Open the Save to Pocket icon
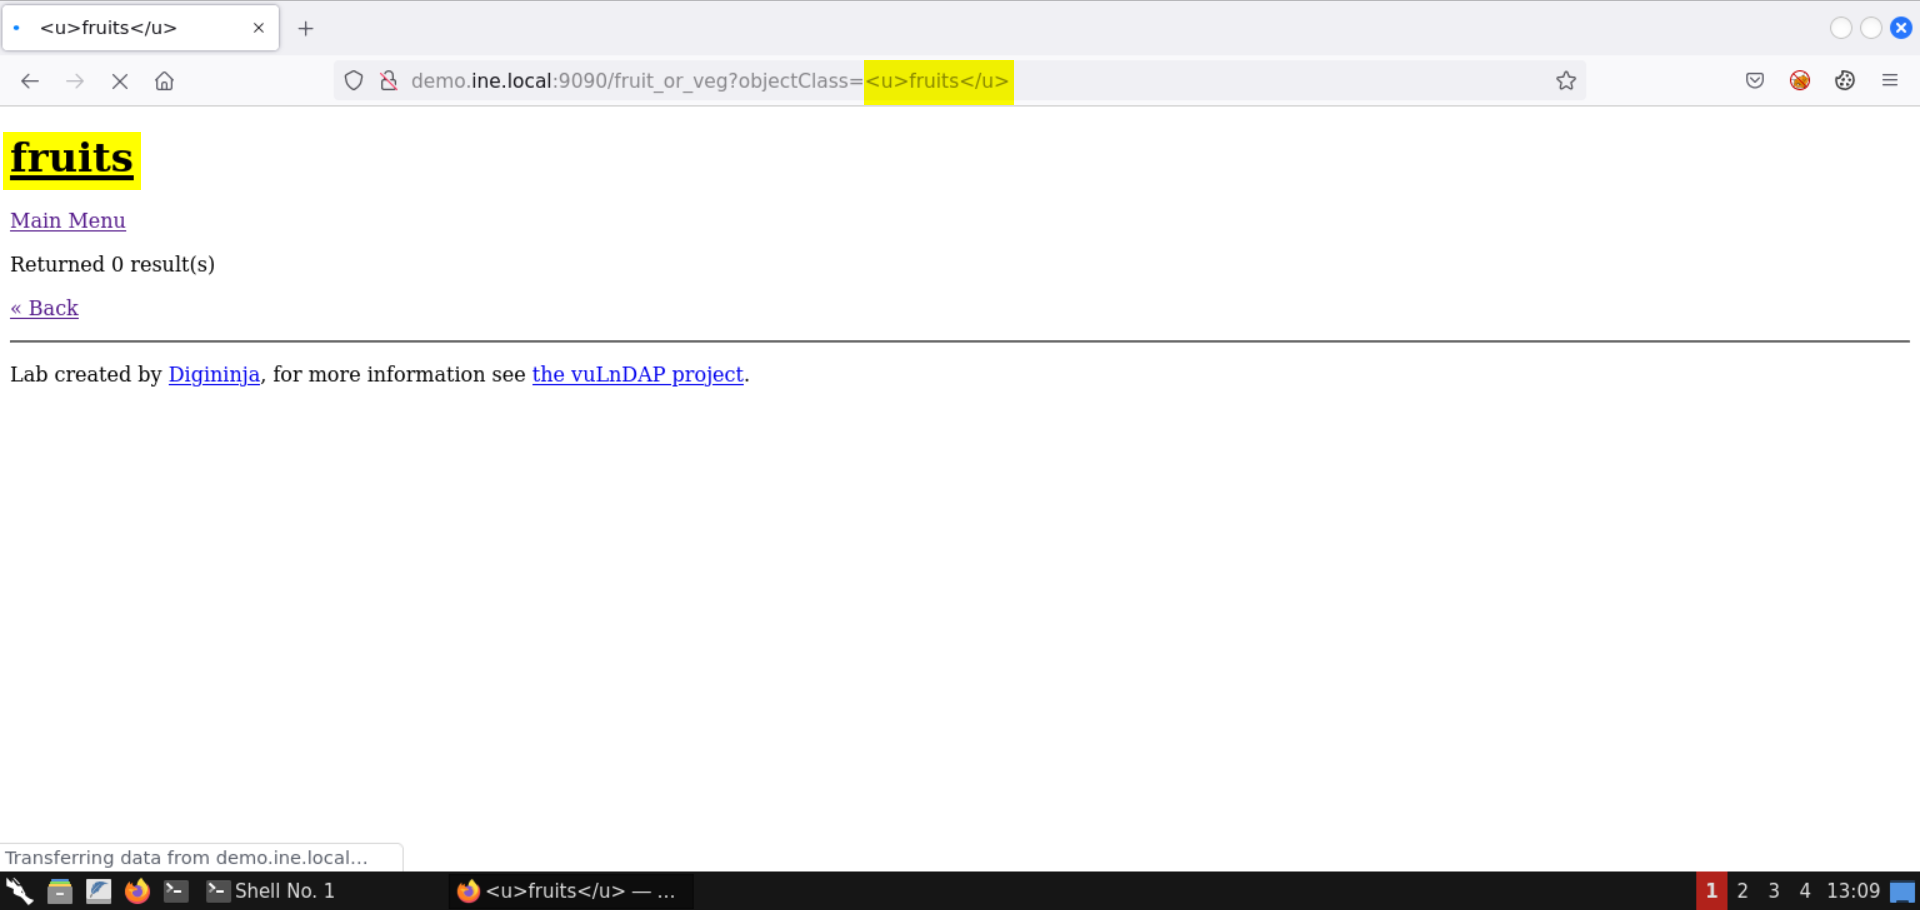This screenshot has height=910, width=1920. [x=1755, y=81]
